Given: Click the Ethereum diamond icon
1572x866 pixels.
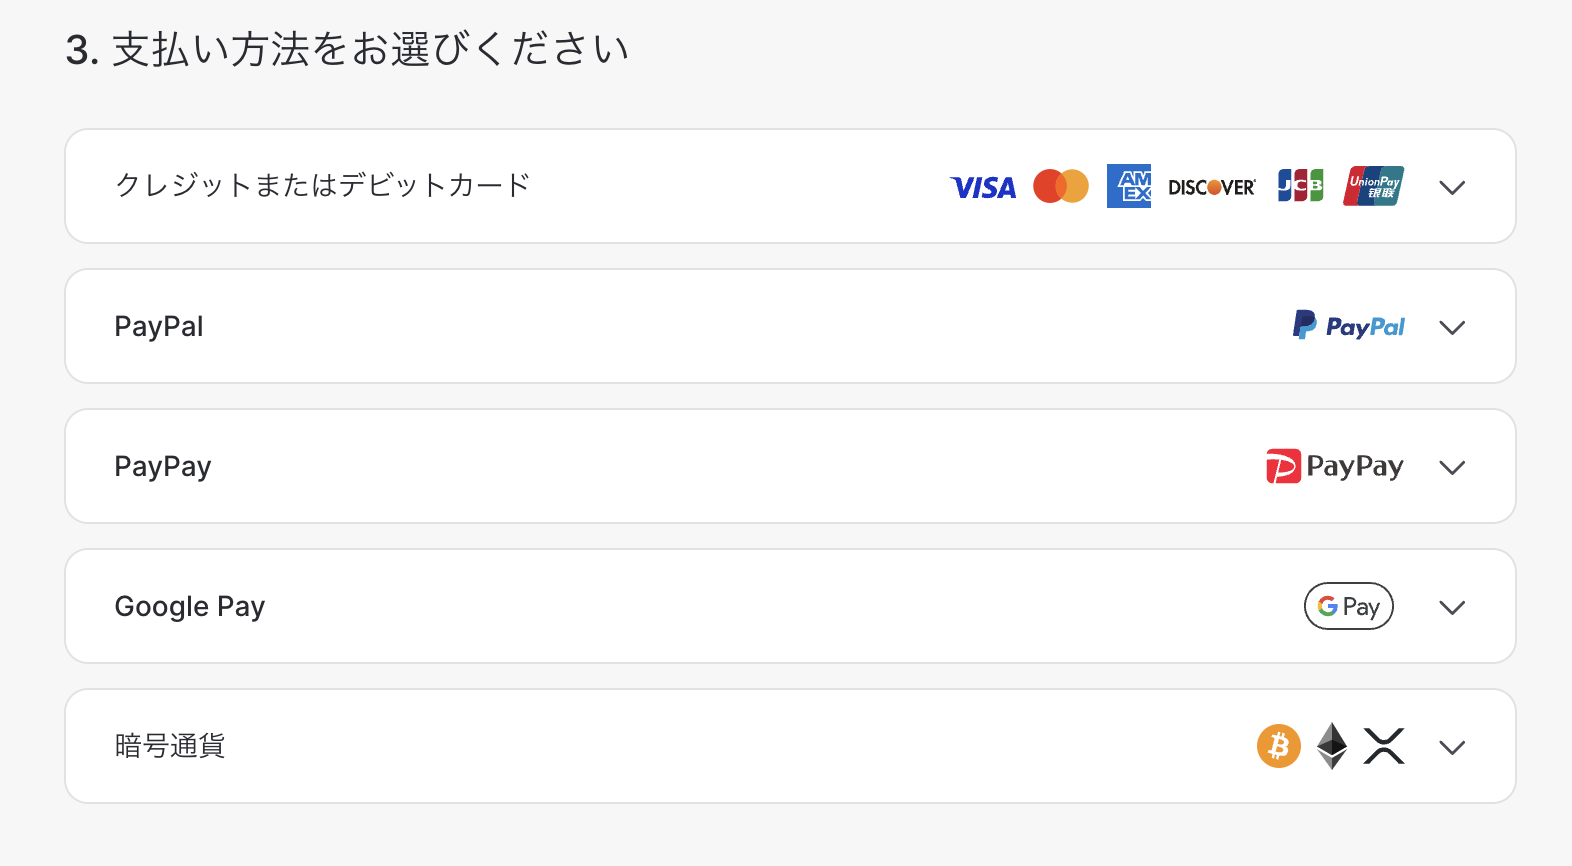Looking at the screenshot, I should point(1332,746).
